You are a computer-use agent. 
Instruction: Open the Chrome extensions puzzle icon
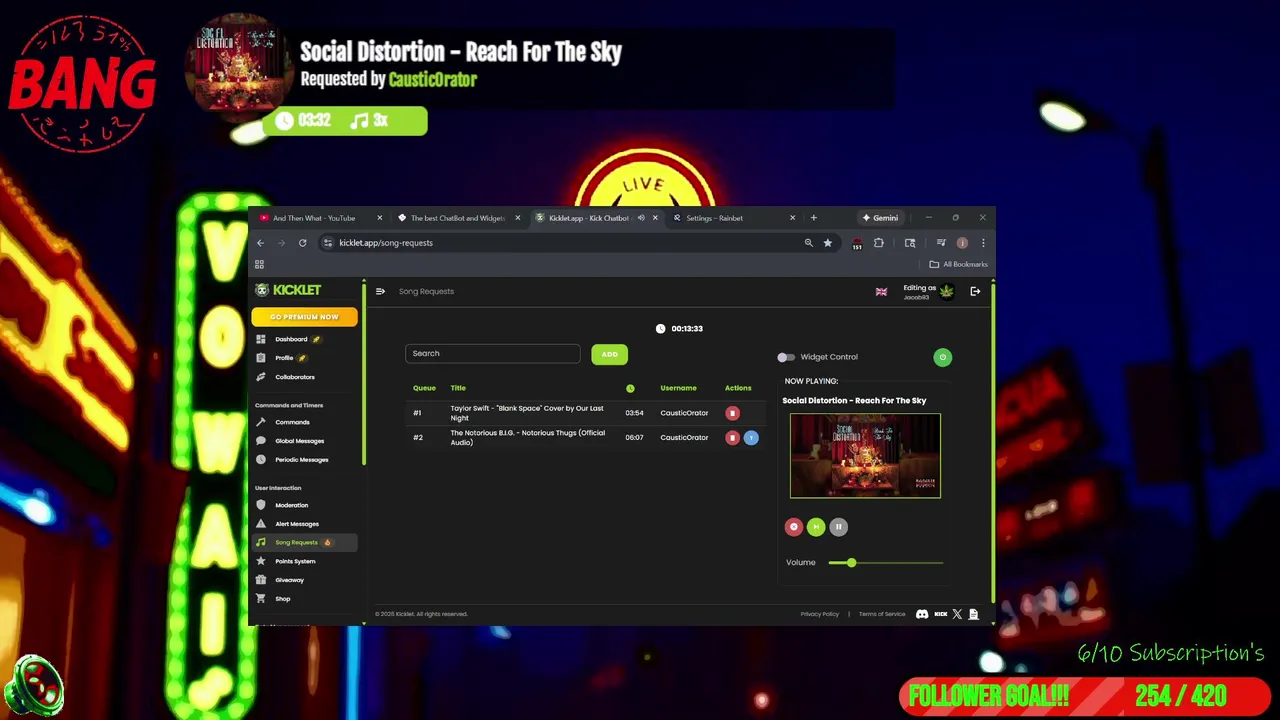pos(878,243)
